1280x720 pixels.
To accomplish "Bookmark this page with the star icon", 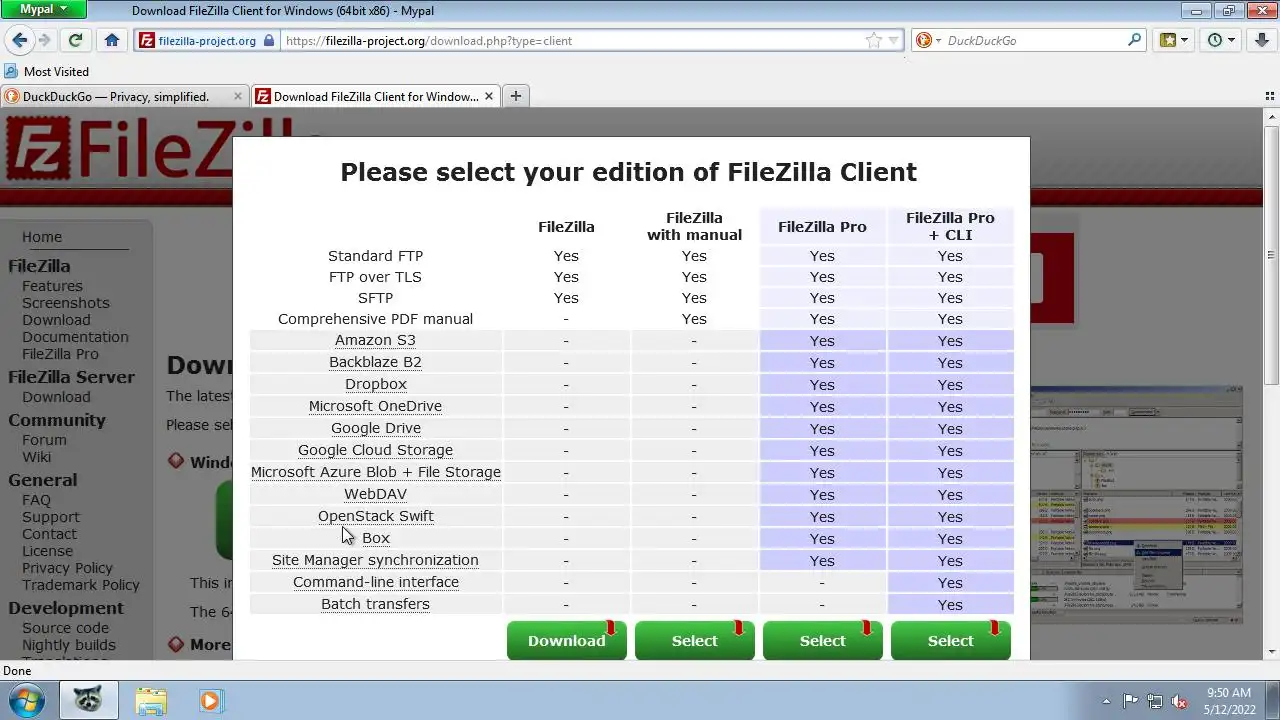I will point(873,41).
